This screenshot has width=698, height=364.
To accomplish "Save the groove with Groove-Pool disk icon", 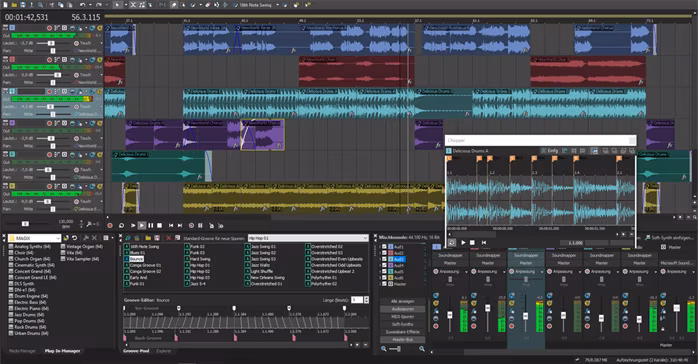I will tap(157, 238).
